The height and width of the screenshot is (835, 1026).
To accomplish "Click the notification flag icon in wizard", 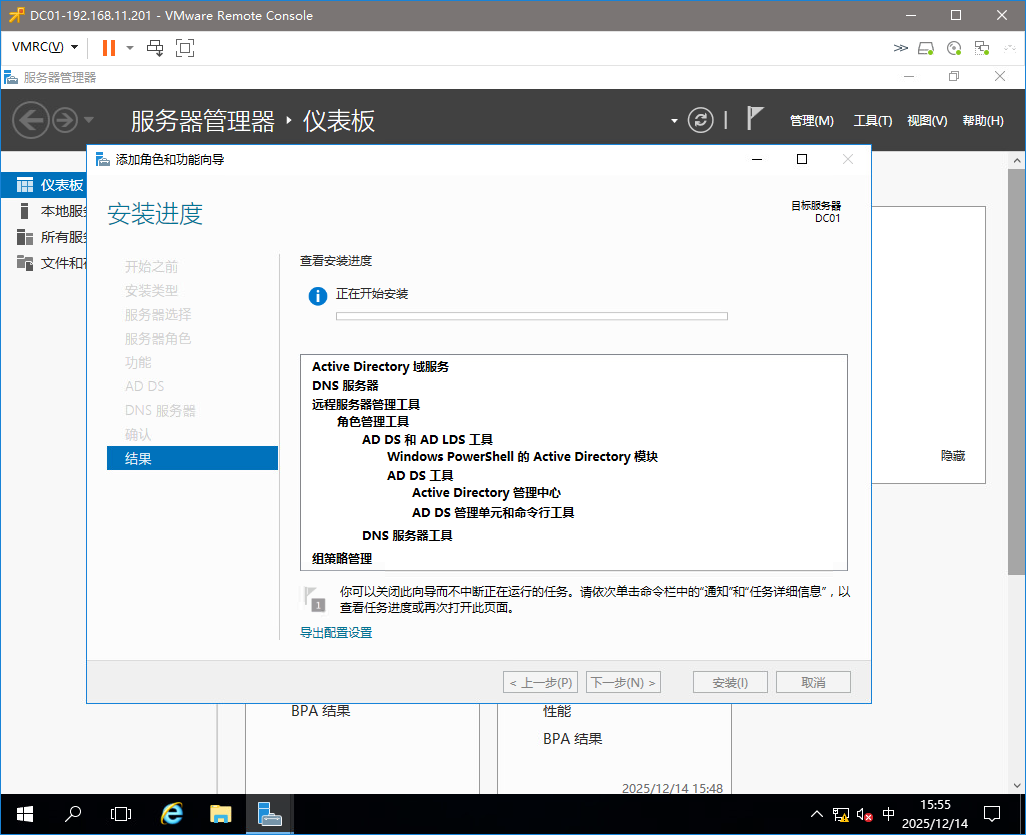I will 315,598.
